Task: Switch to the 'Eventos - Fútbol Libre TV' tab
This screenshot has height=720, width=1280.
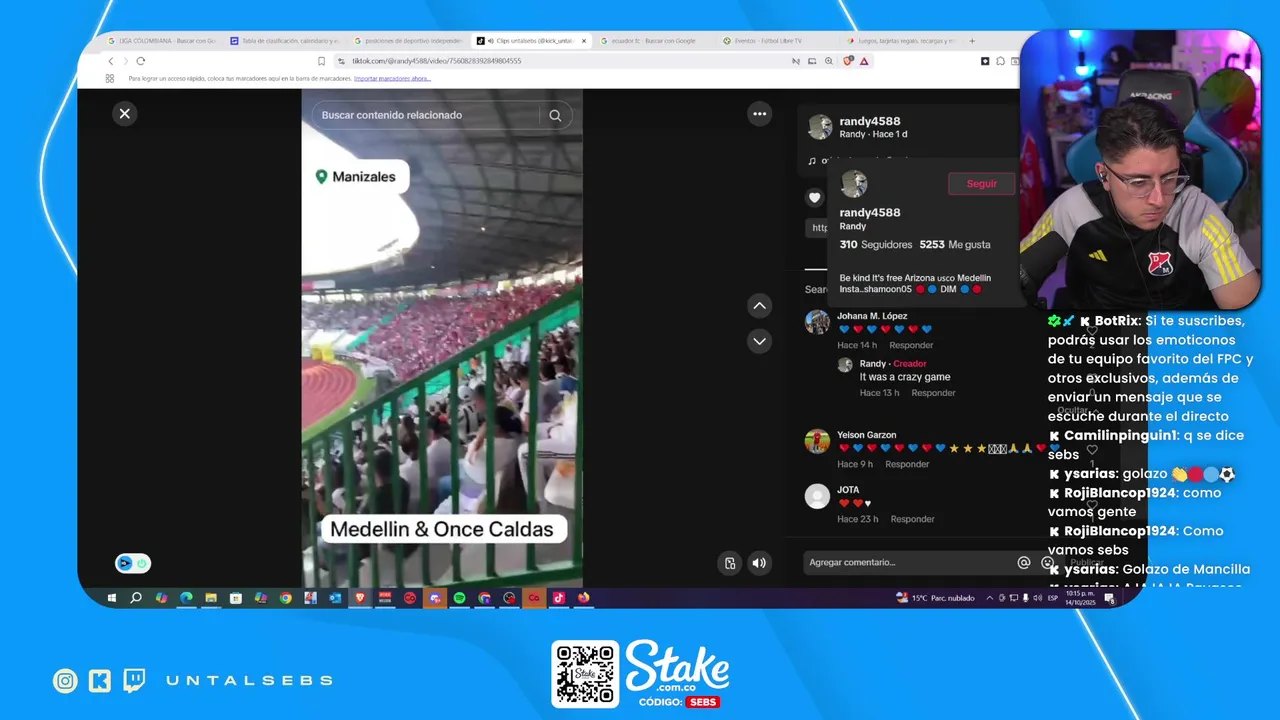Action: 777,41
